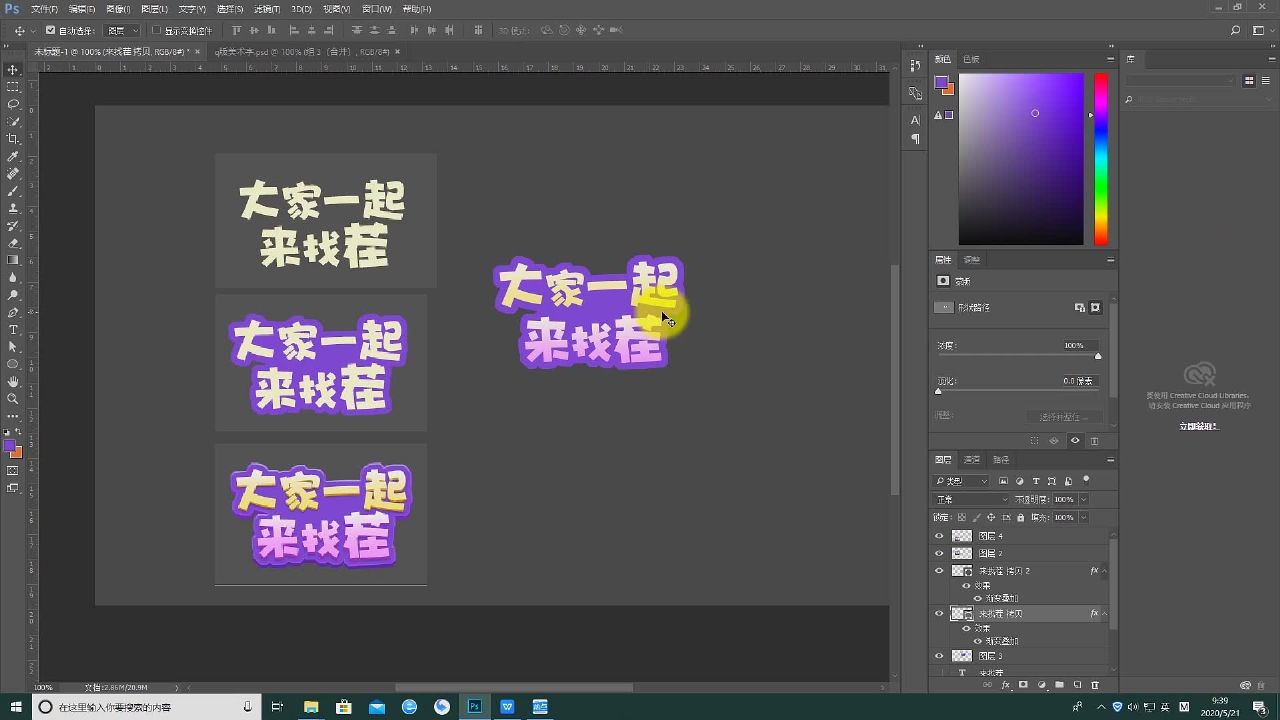The height and width of the screenshot is (720, 1280).
Task: Toggle Quick Mask mode icon
Action: [x=13, y=470]
